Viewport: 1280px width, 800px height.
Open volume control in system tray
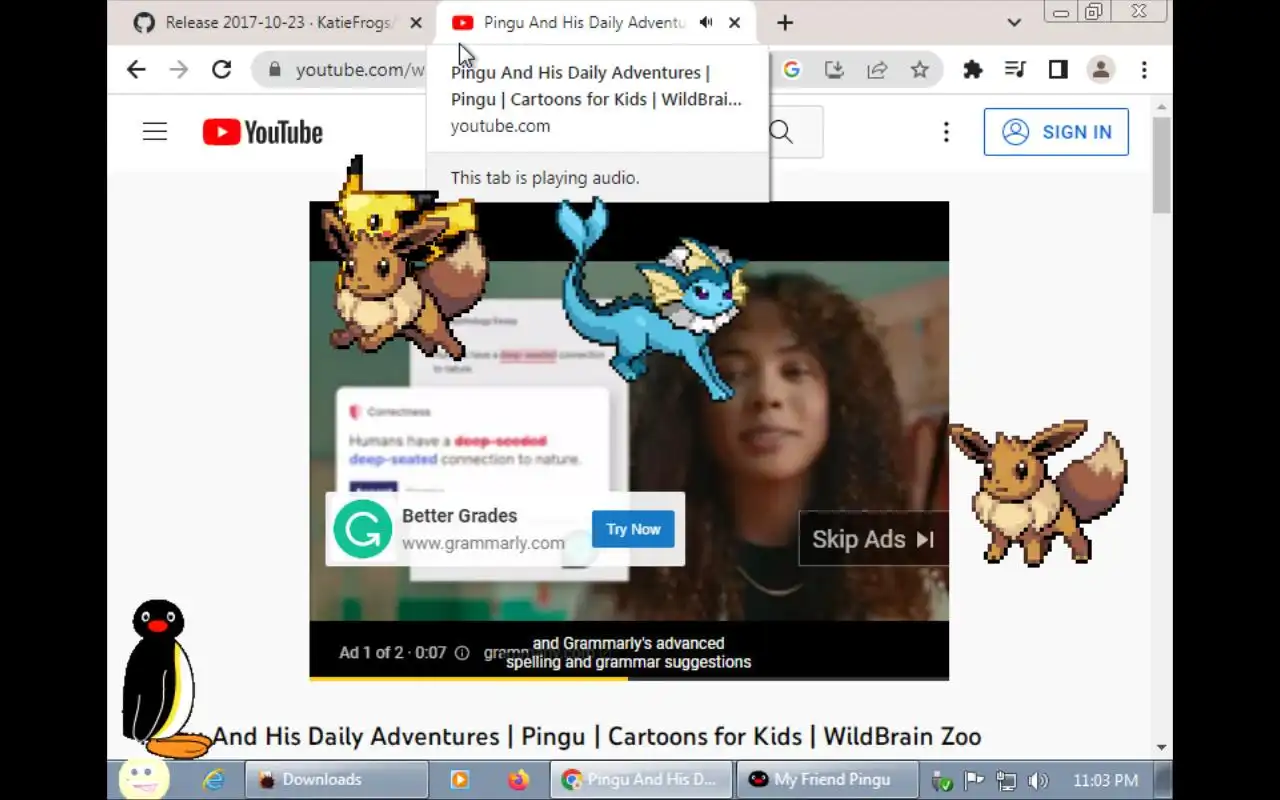[x=1038, y=781]
